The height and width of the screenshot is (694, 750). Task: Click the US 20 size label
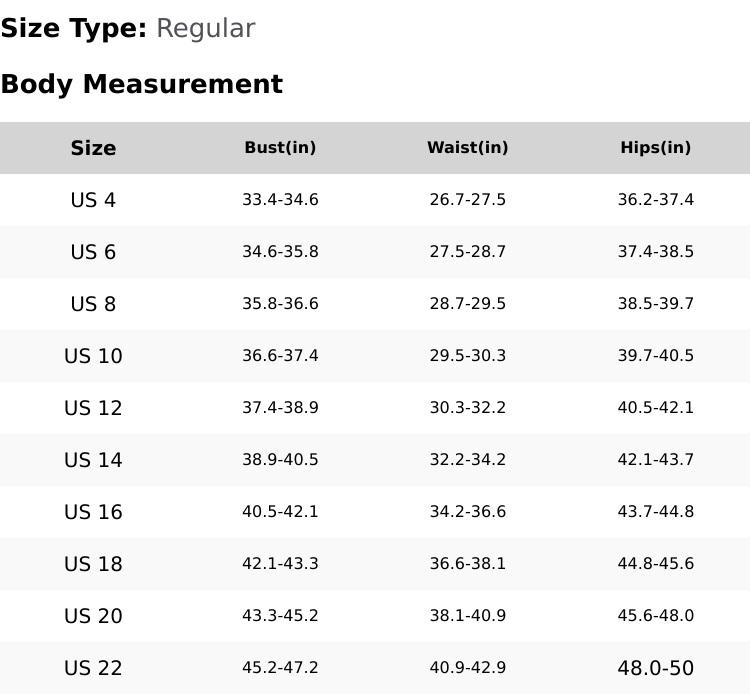(93, 616)
